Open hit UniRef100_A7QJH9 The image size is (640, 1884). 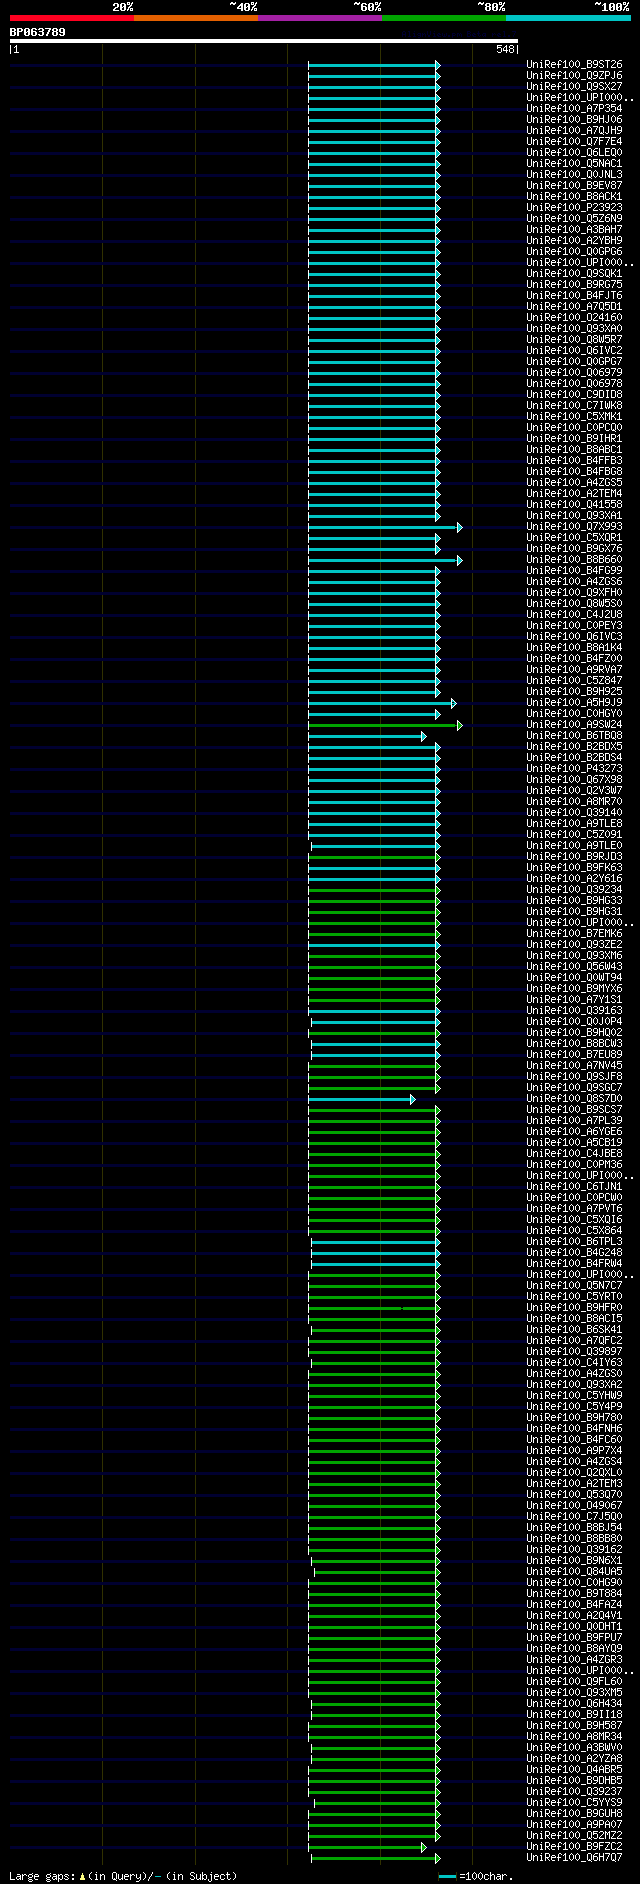[574, 131]
